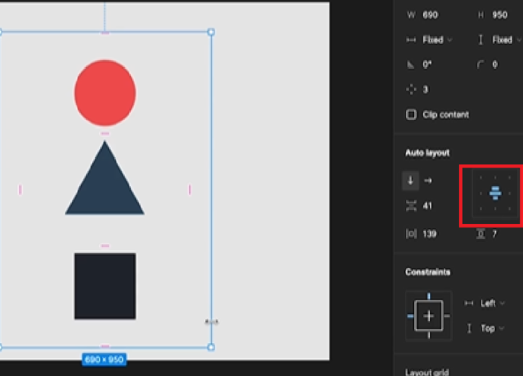Click the top constraint bar in constraints widget
The image size is (523, 377).
(429, 296)
